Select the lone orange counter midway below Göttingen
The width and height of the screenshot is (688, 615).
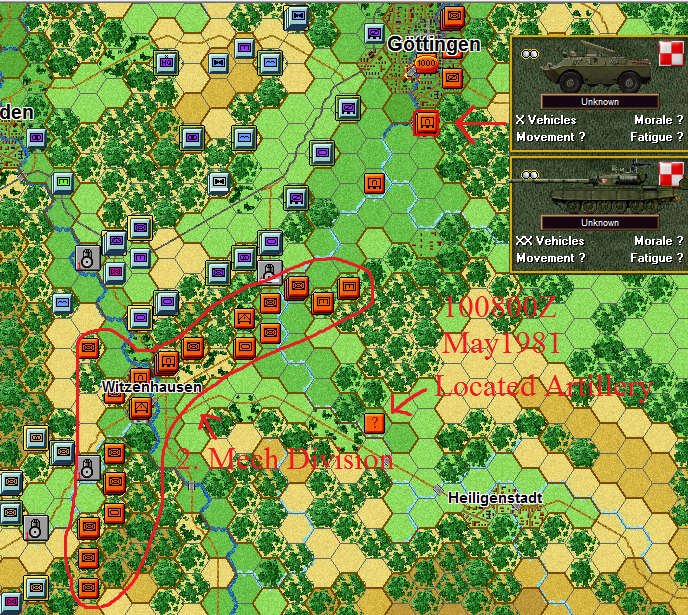374,183
